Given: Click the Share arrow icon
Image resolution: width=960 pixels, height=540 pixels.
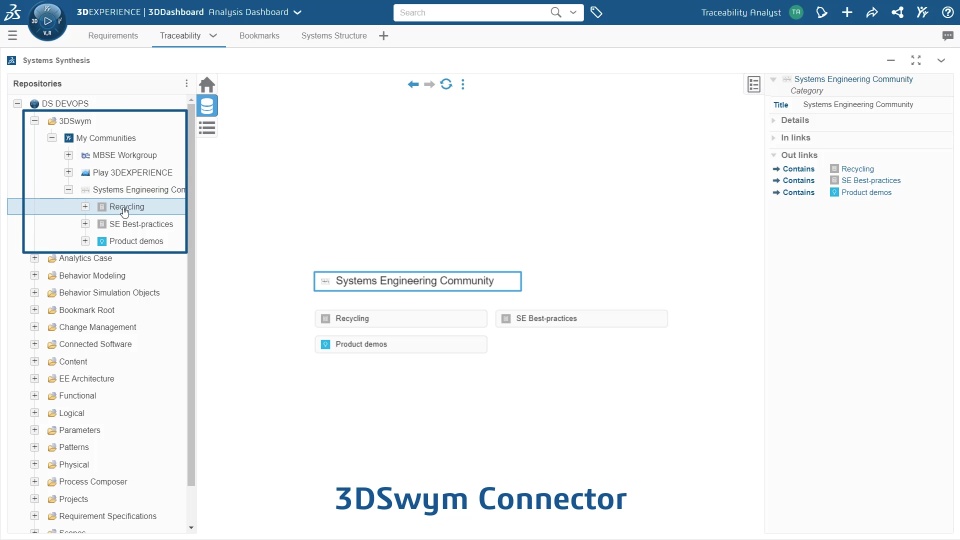Looking at the screenshot, I should click(x=872, y=12).
